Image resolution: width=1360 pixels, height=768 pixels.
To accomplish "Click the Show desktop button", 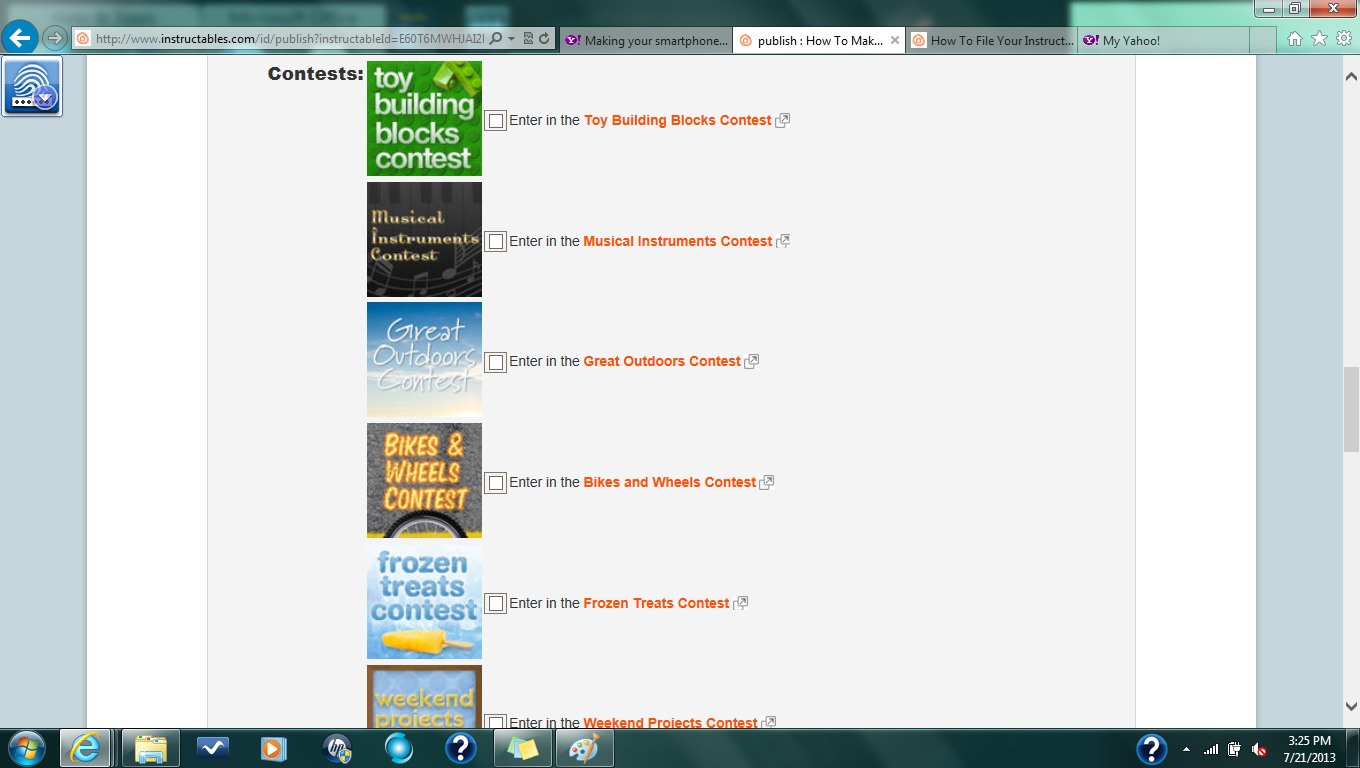I will point(1353,749).
